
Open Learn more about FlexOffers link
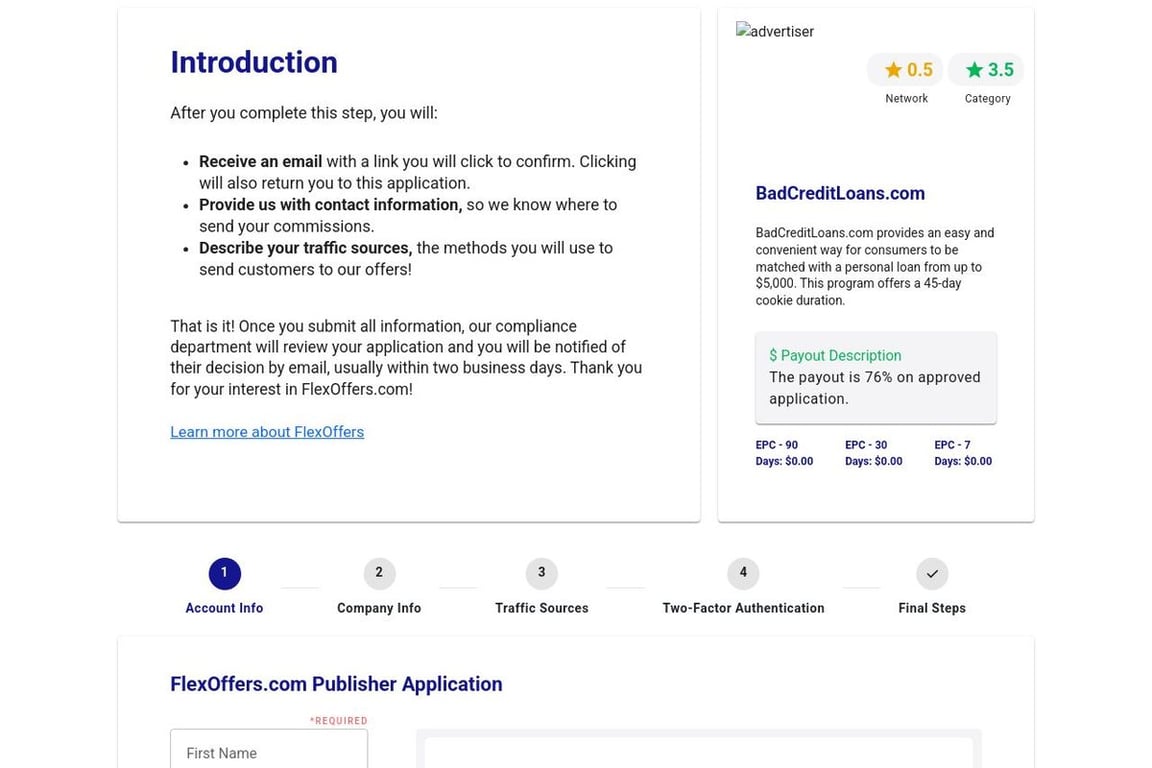267,432
